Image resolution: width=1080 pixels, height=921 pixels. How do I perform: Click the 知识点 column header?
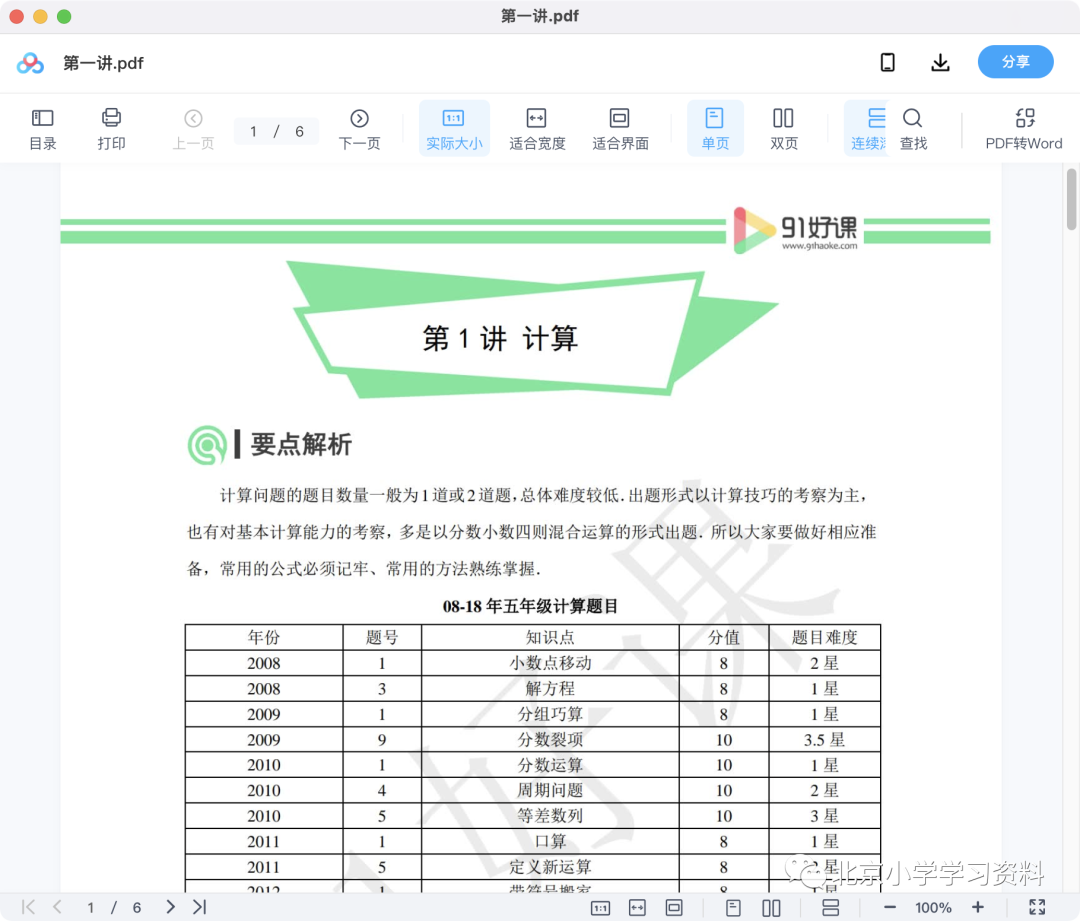click(550, 637)
